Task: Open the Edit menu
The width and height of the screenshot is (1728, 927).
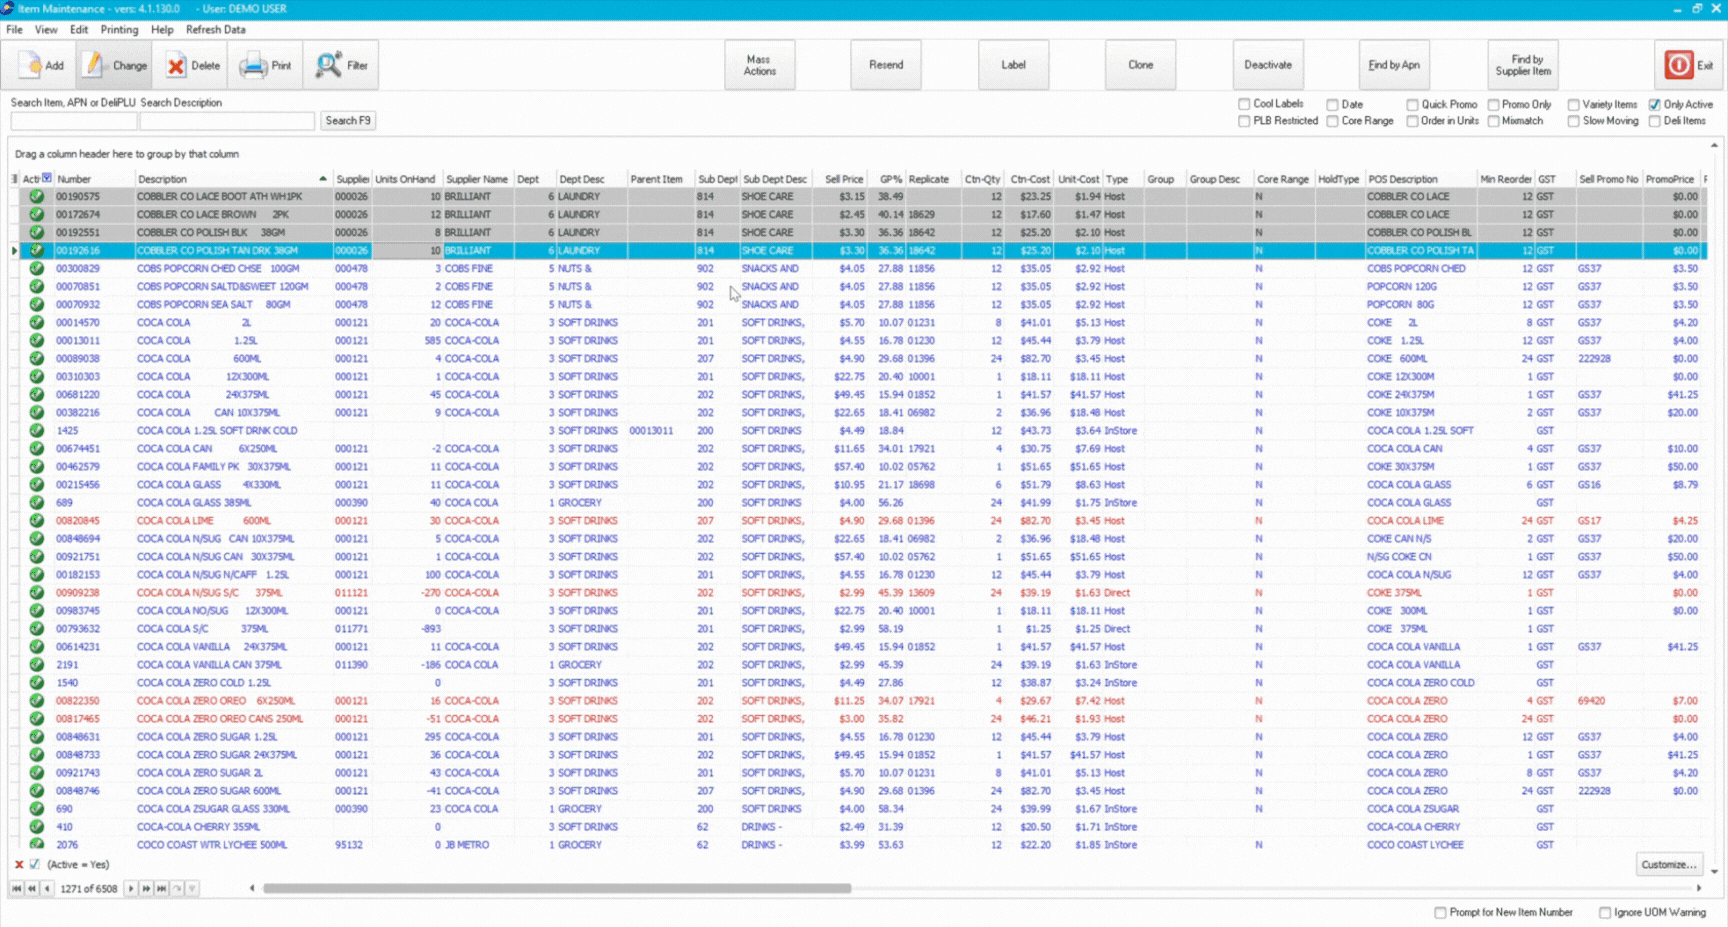Action: [79, 30]
